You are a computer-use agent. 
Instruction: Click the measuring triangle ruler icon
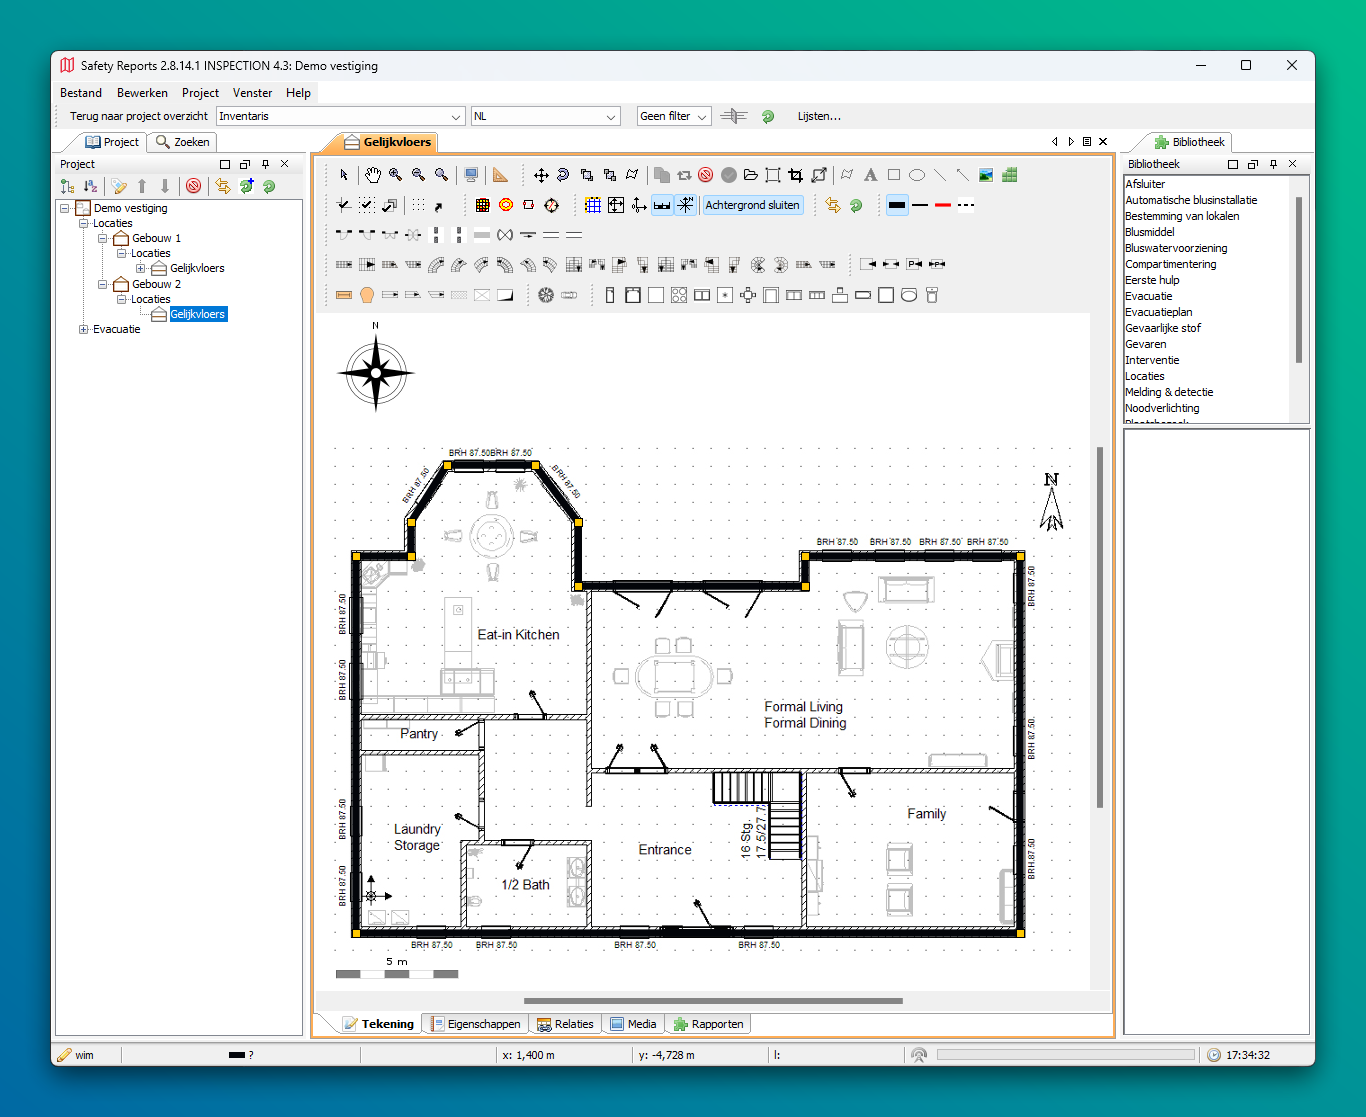click(x=500, y=175)
